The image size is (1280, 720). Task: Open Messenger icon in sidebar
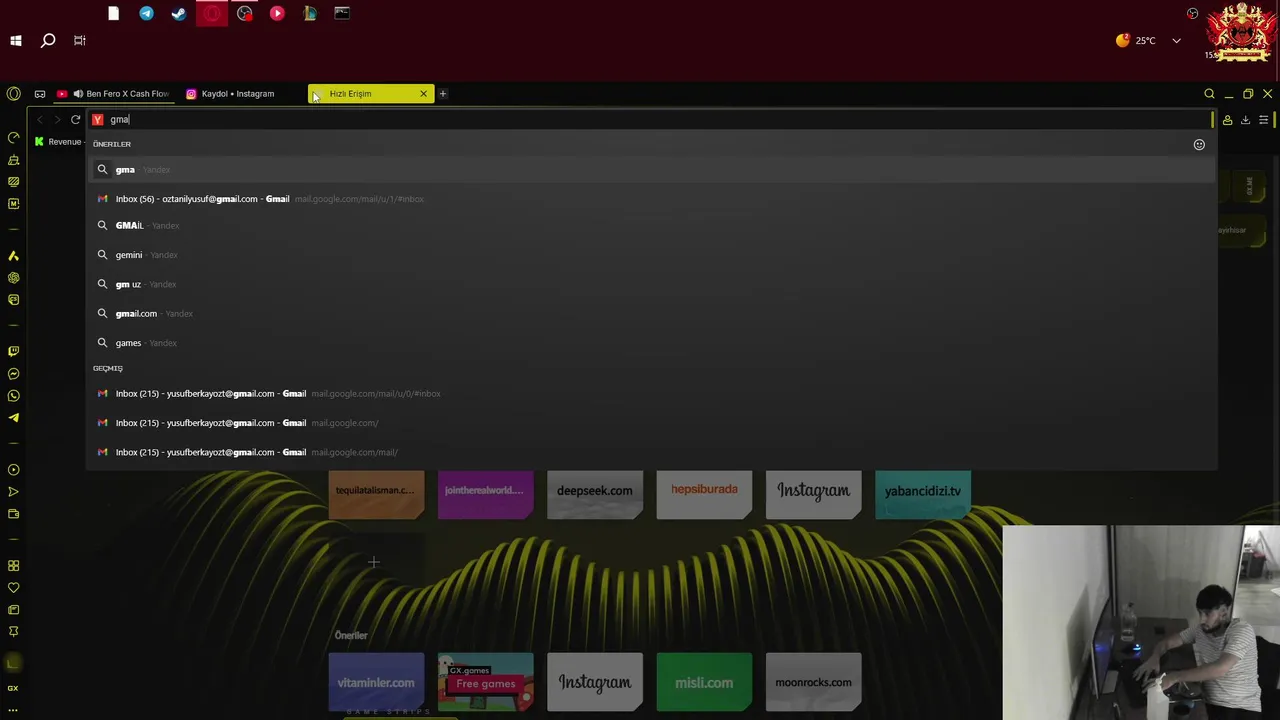click(x=13, y=374)
